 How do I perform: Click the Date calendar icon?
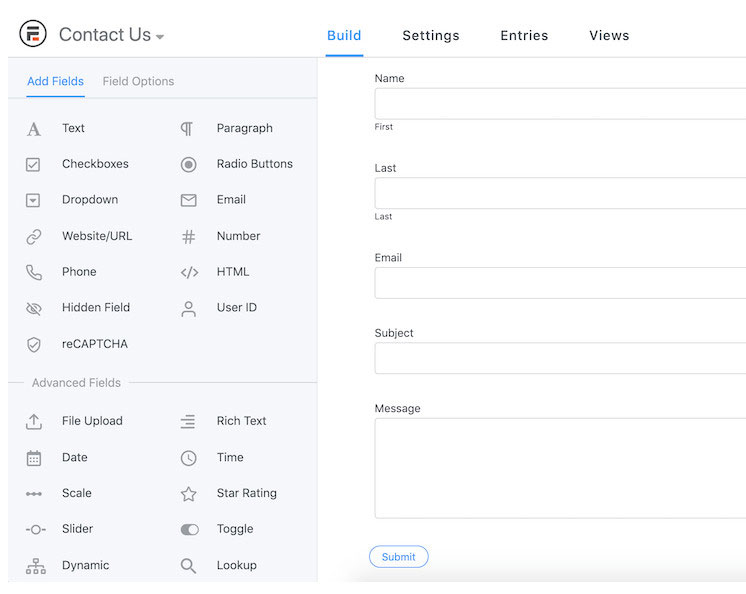(x=34, y=458)
